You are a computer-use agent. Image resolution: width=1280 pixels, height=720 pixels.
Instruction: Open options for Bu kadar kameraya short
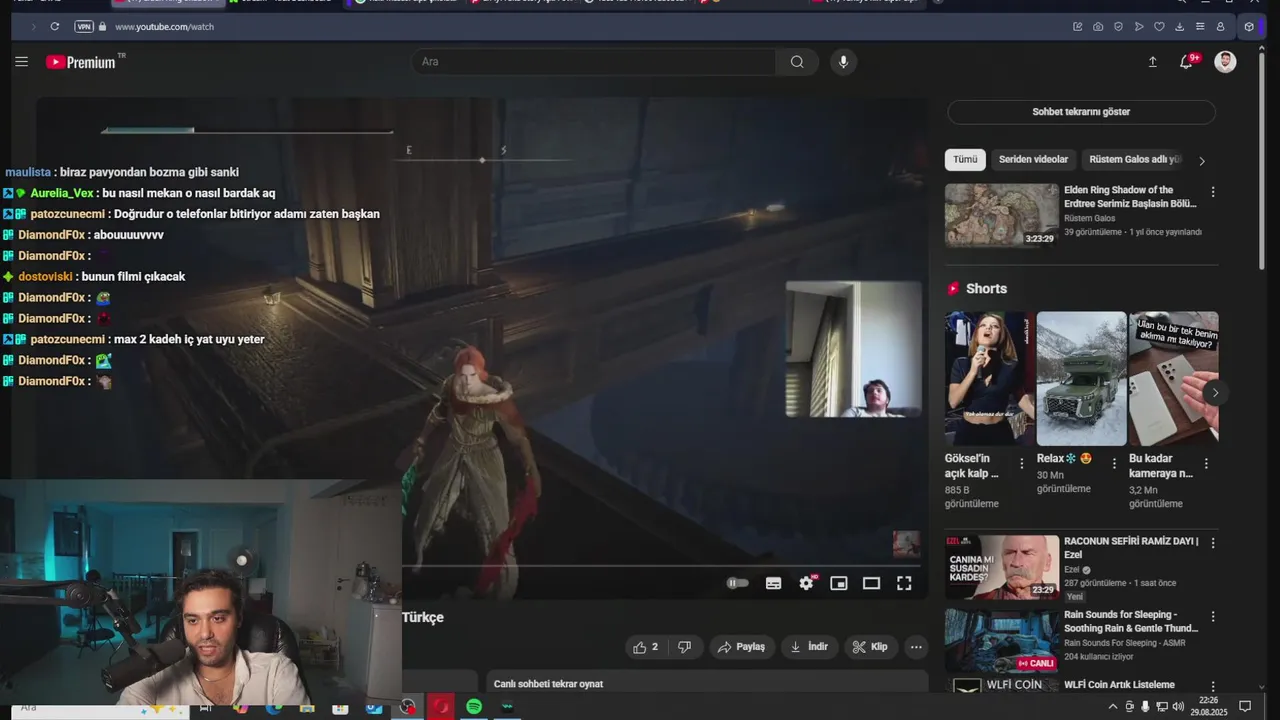[1206, 463]
